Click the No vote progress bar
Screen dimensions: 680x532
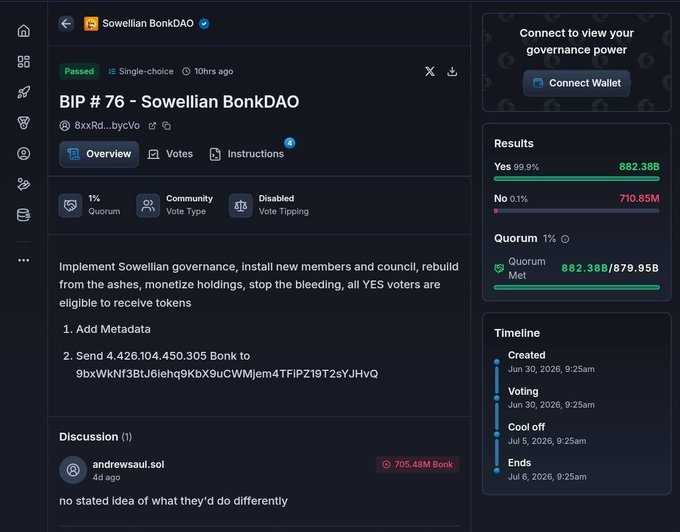pos(576,211)
